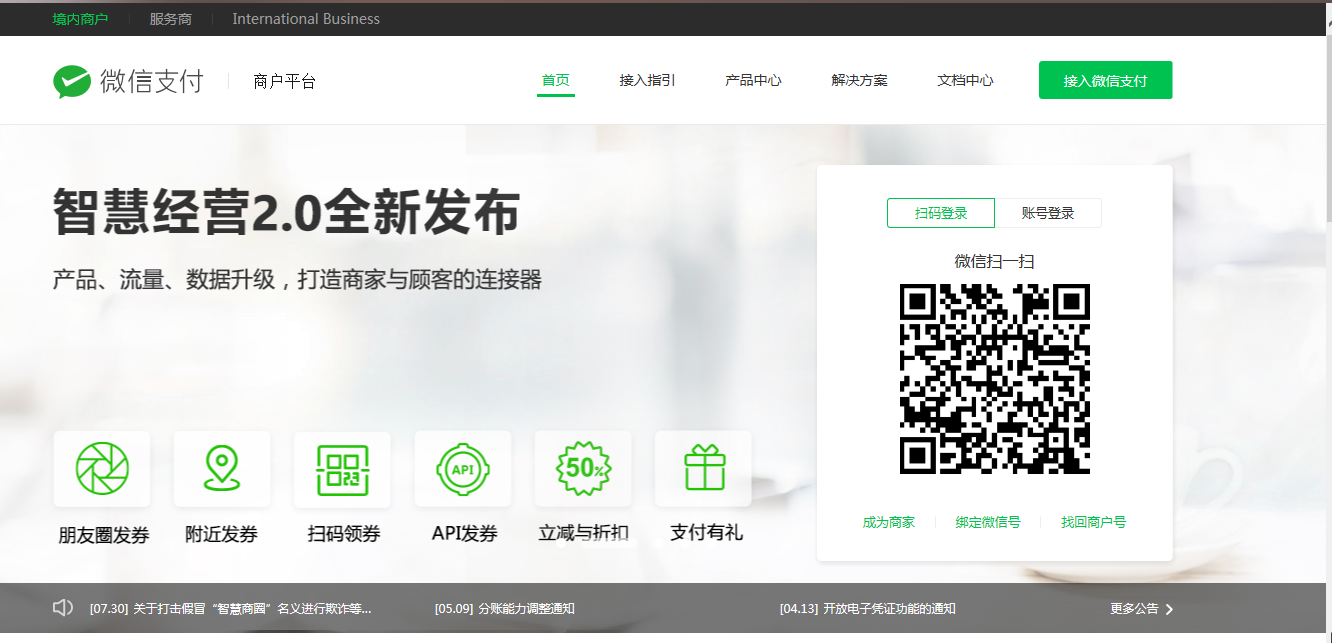1332x643 pixels.
Task: Click the 立减与折扣 label
Action: (x=584, y=533)
